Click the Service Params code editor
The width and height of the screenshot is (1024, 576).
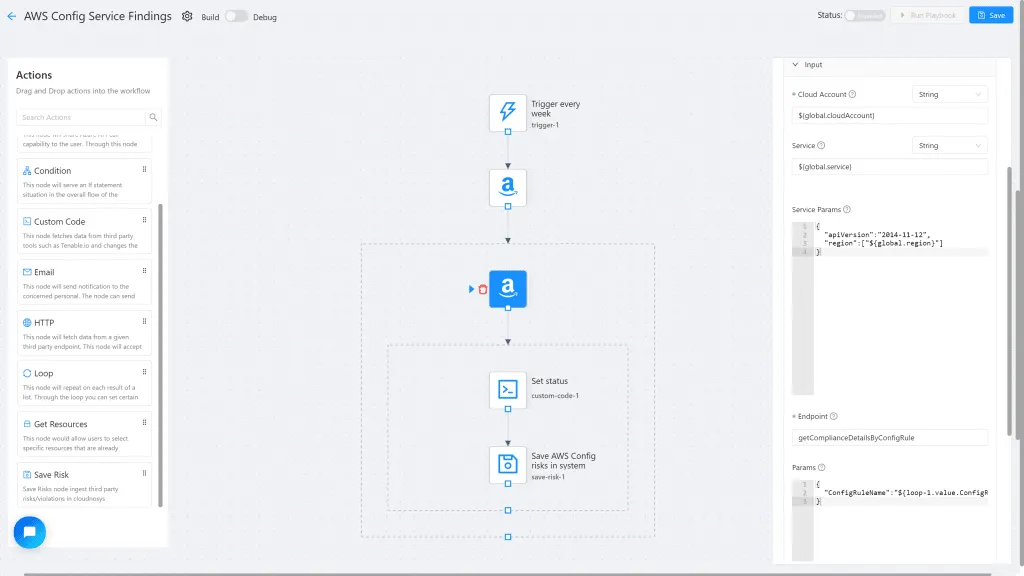coord(889,308)
